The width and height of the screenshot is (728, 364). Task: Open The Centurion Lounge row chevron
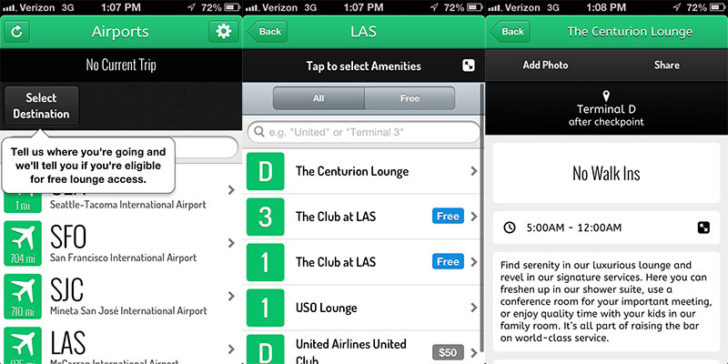pos(474,171)
